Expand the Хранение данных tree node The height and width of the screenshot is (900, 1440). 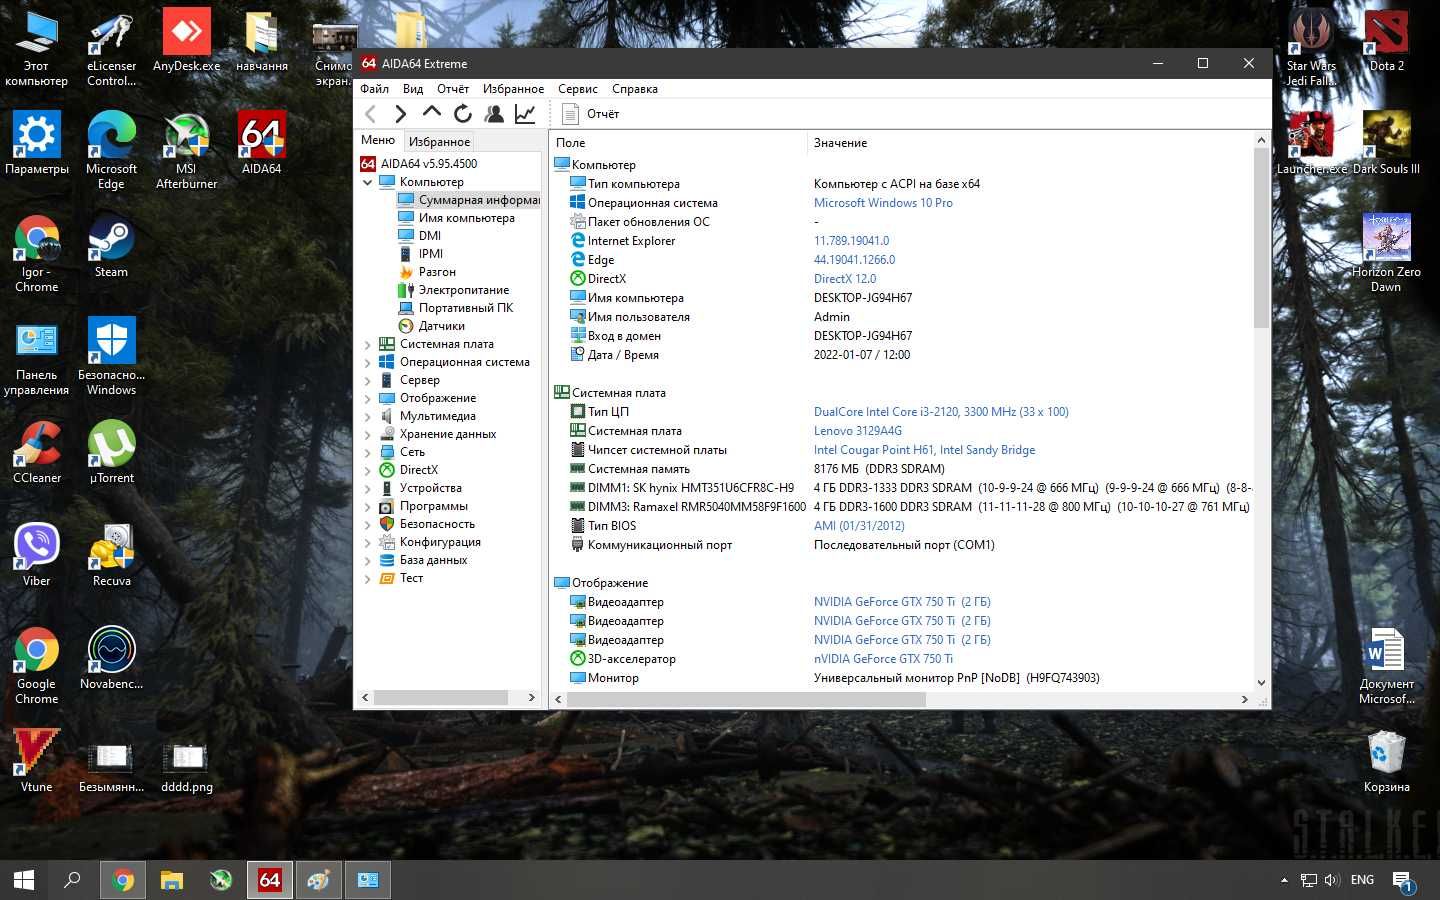pyautogui.click(x=367, y=434)
